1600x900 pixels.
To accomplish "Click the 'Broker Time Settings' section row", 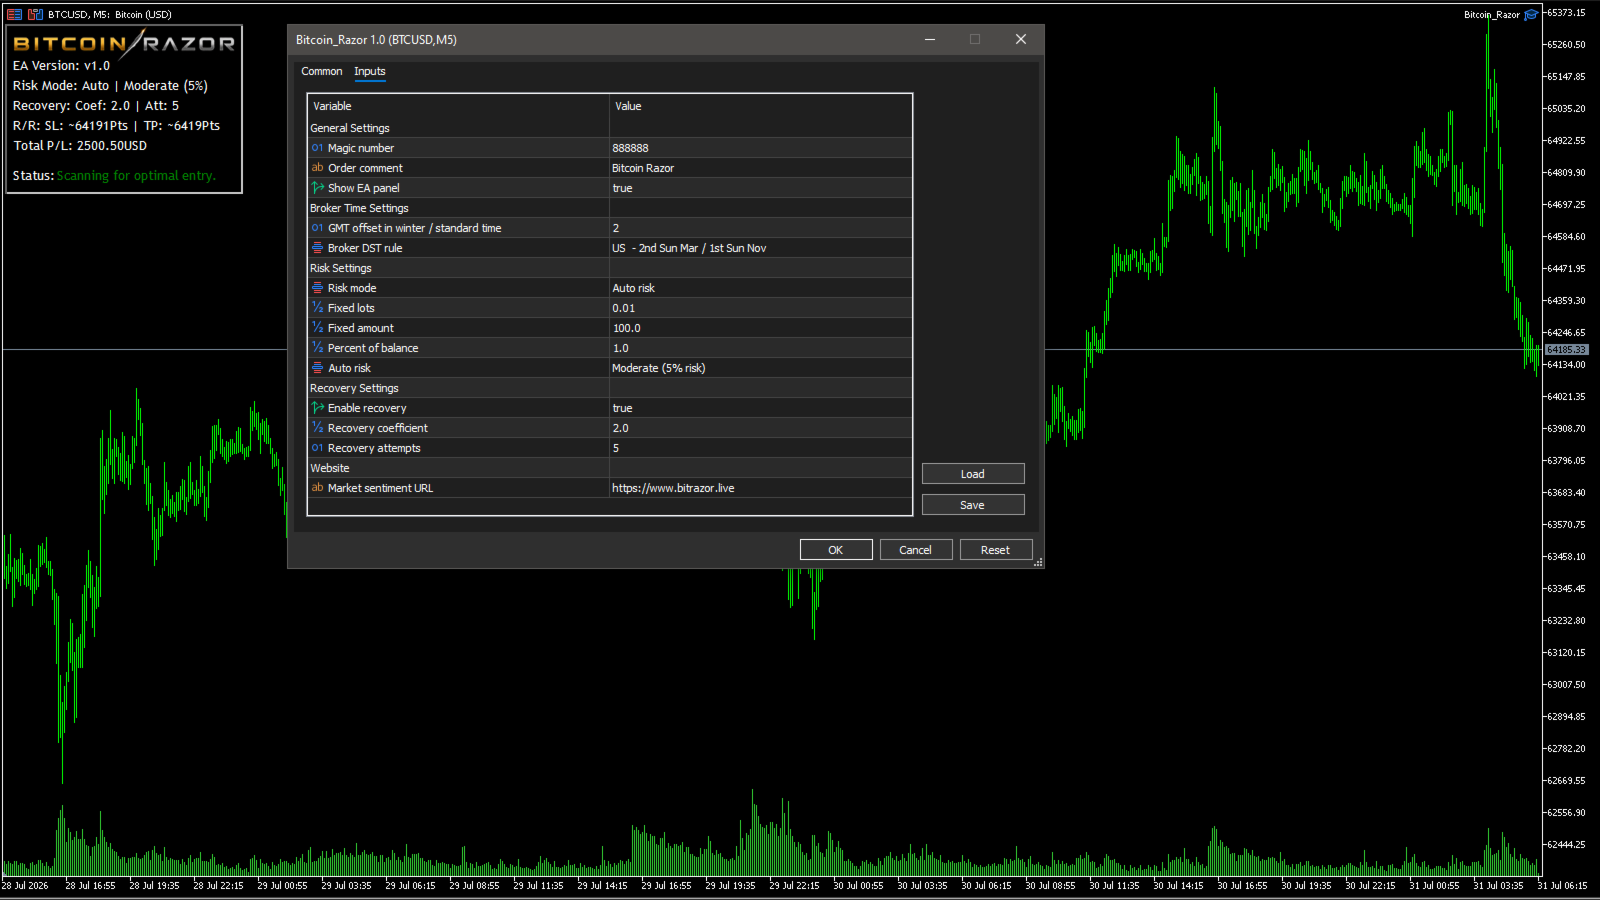I will click(610, 208).
